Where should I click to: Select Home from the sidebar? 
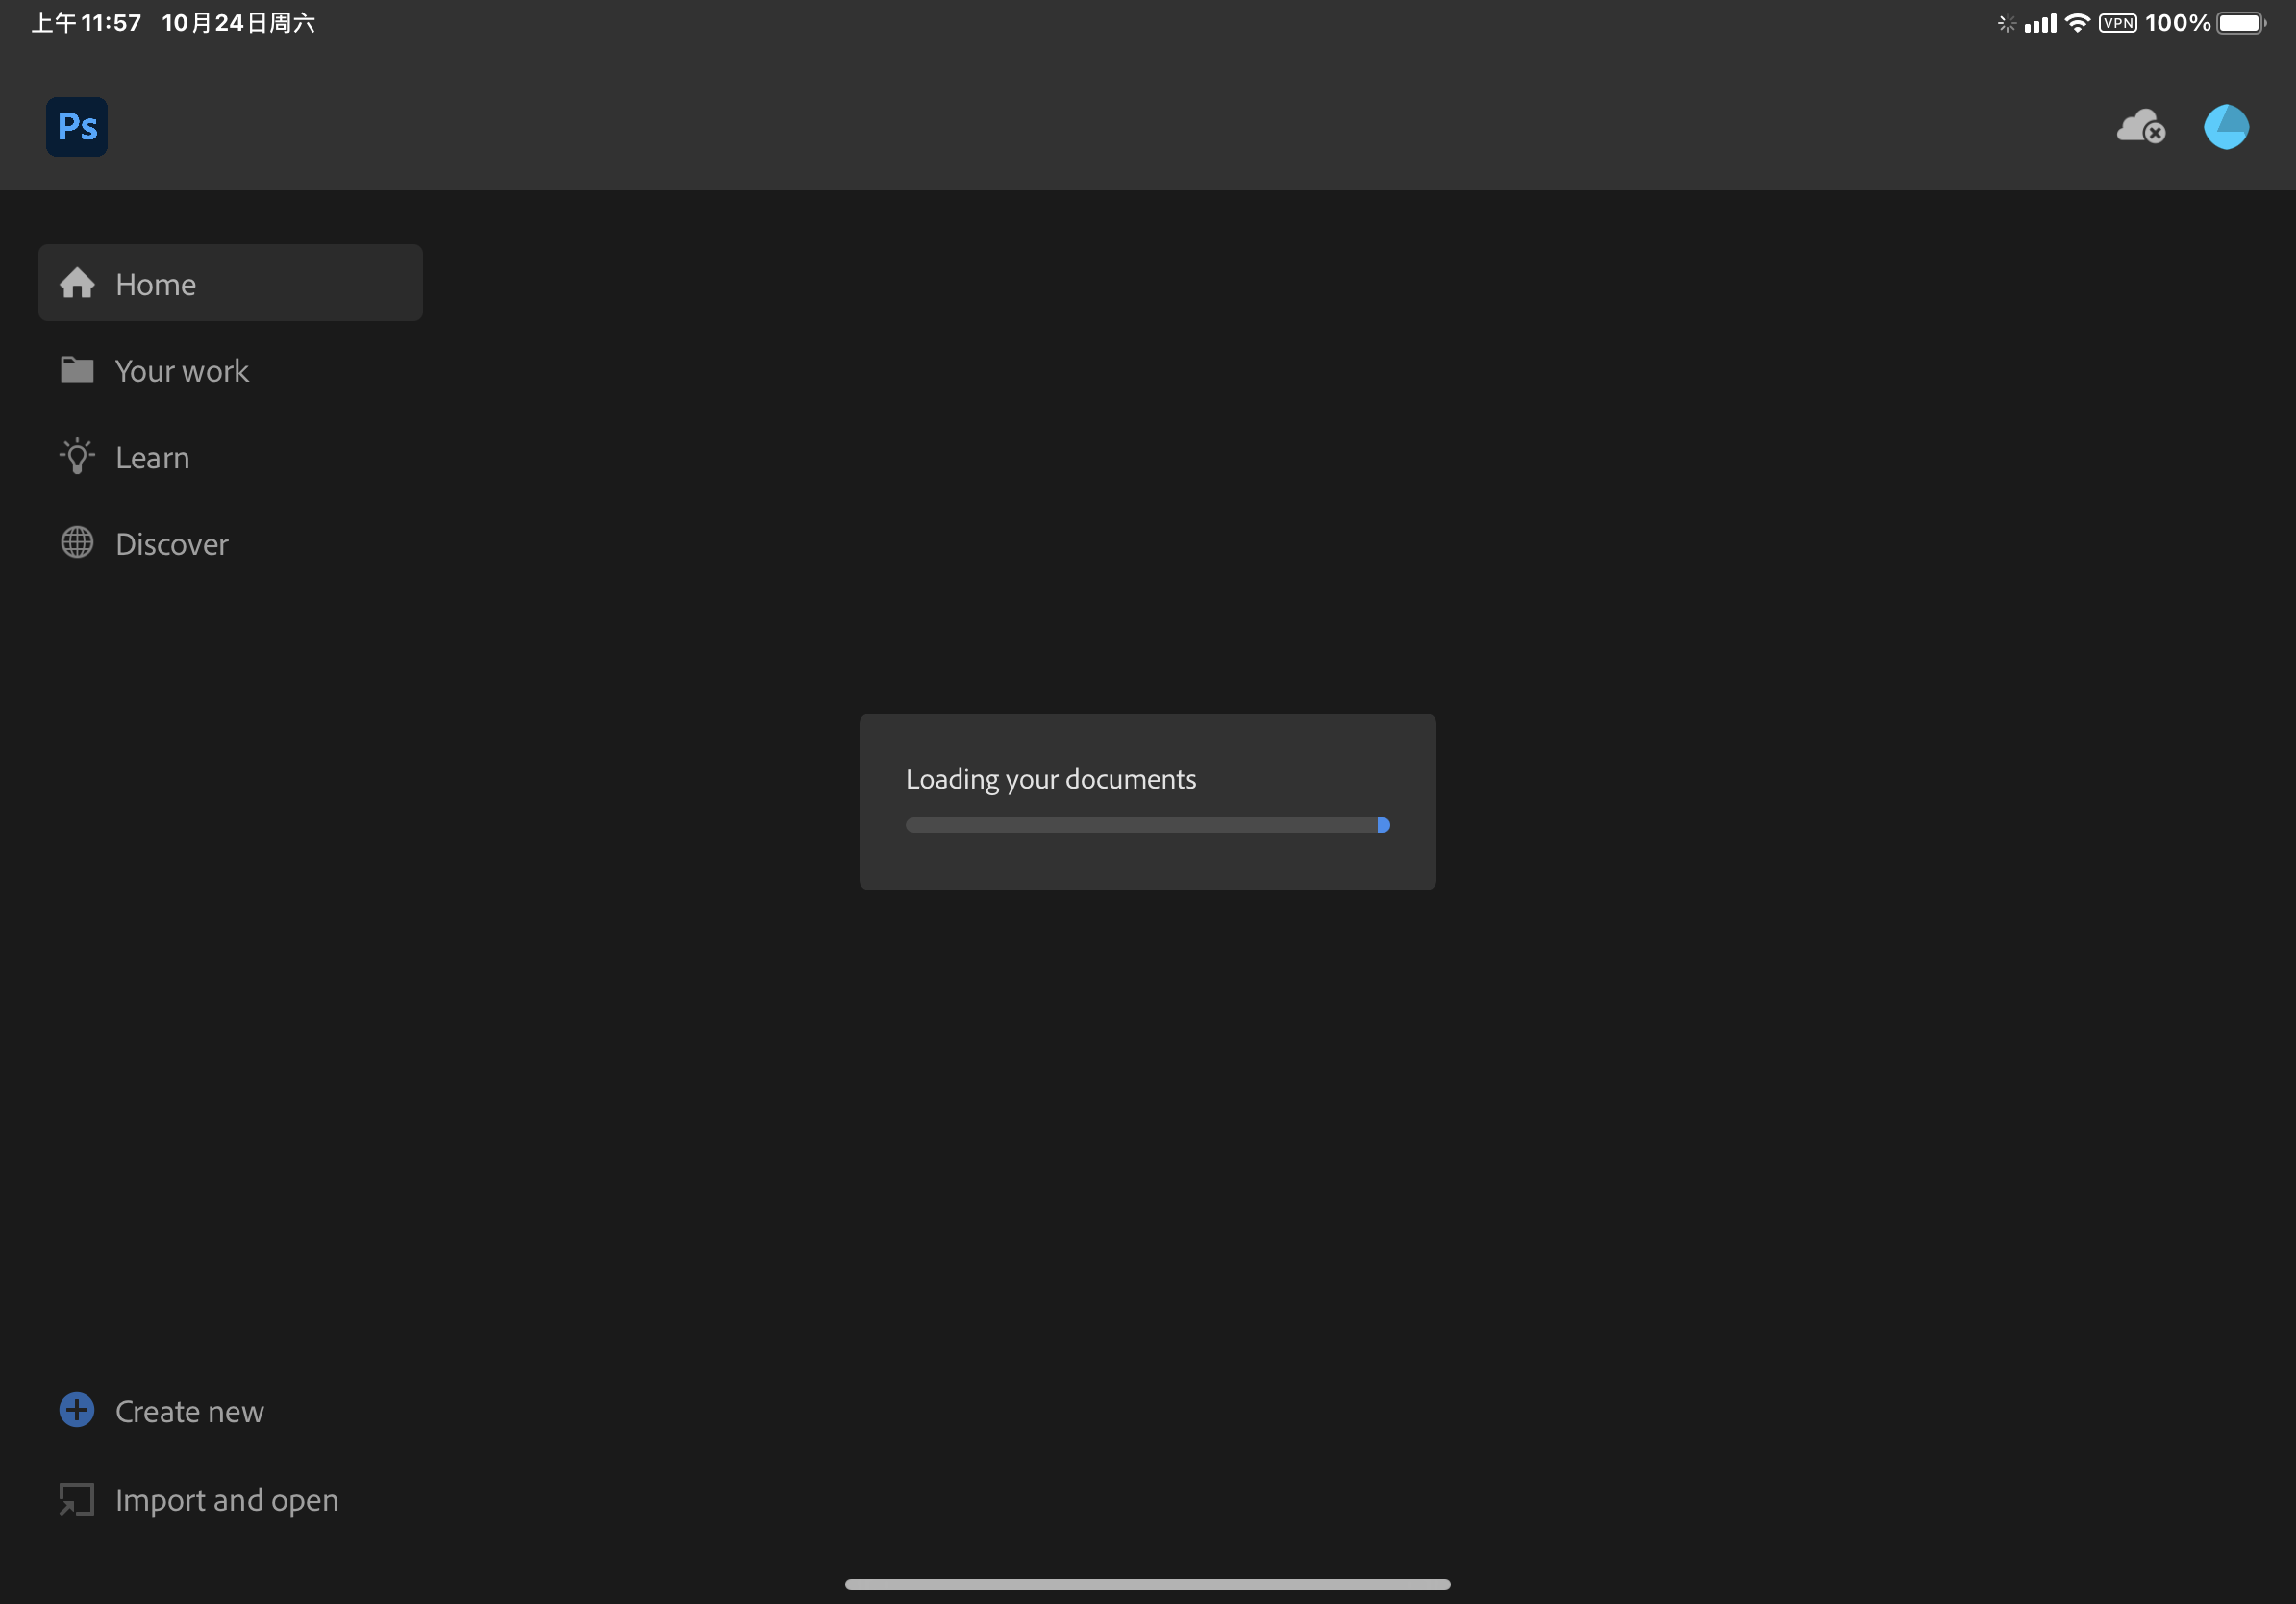155,283
